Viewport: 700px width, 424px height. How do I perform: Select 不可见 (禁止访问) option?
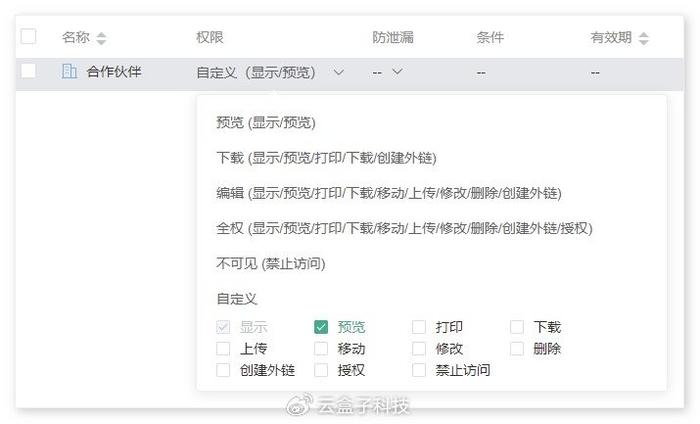point(271,264)
